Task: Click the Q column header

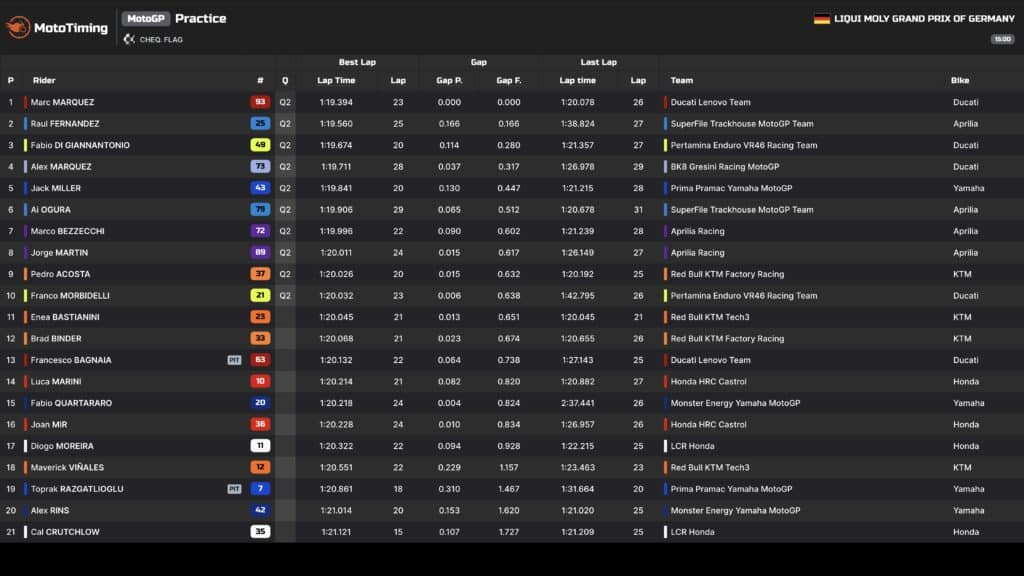Action: point(285,80)
